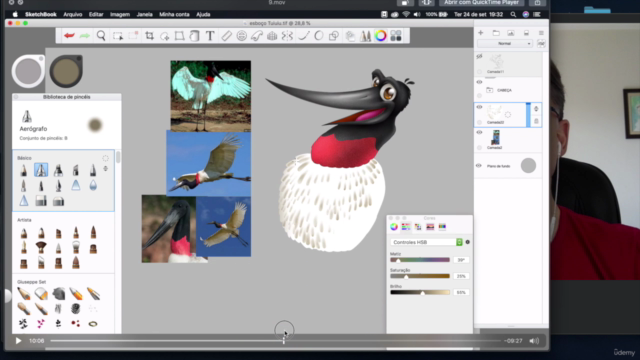Hide the selected Camada22 layer

click(x=479, y=107)
